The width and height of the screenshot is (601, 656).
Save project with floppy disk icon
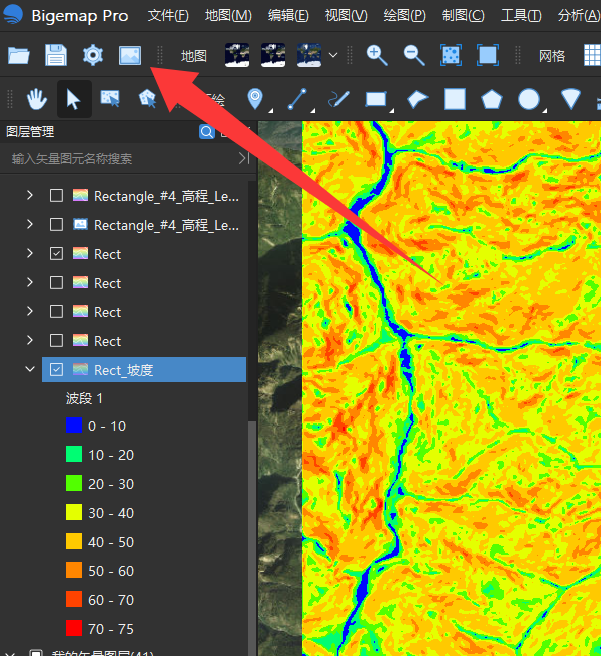click(56, 55)
